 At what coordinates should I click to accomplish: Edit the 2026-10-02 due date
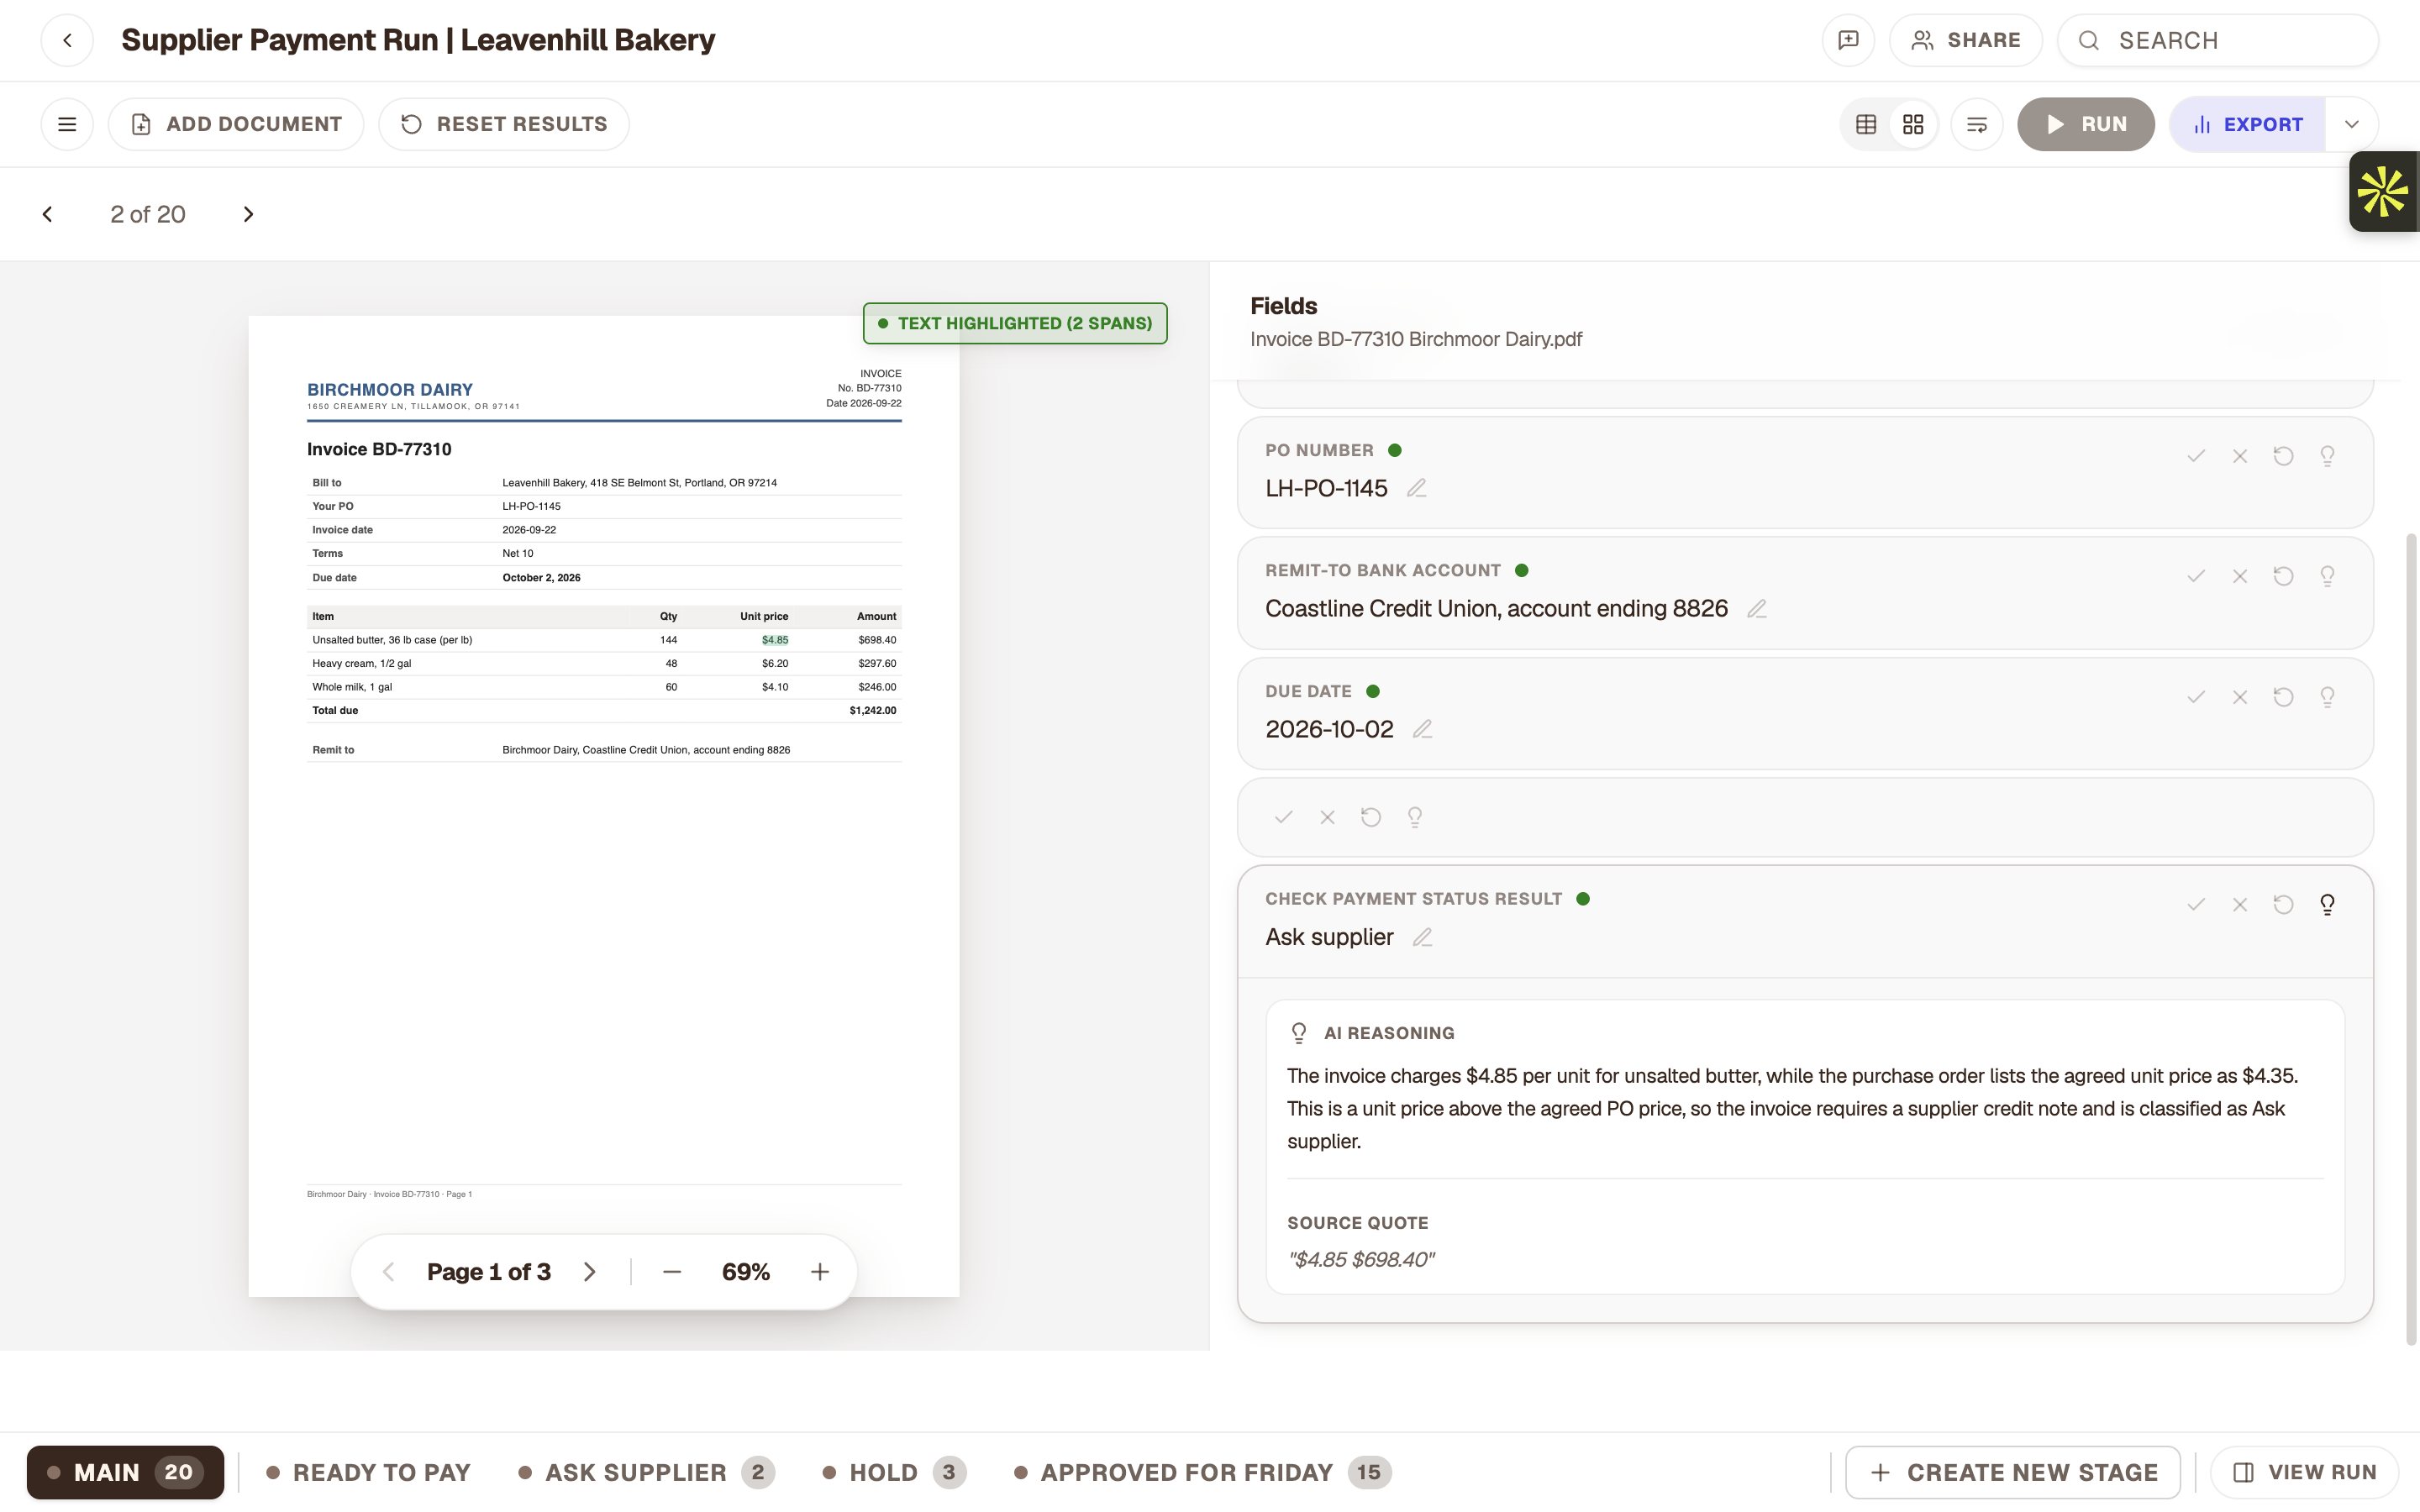click(1423, 729)
